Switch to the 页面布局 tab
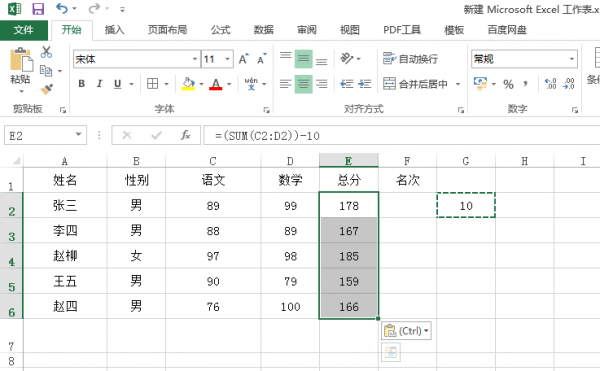 (x=168, y=30)
